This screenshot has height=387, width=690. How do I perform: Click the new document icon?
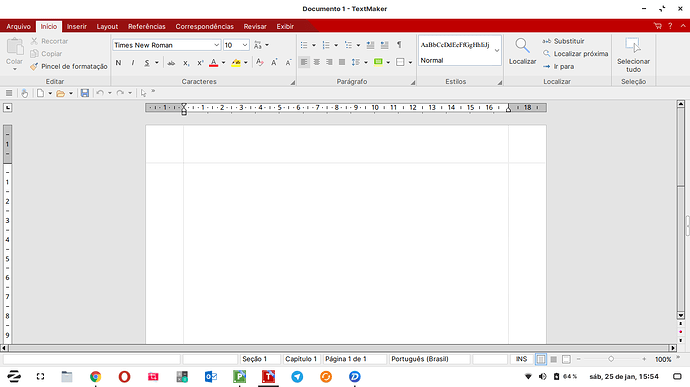[x=40, y=93]
